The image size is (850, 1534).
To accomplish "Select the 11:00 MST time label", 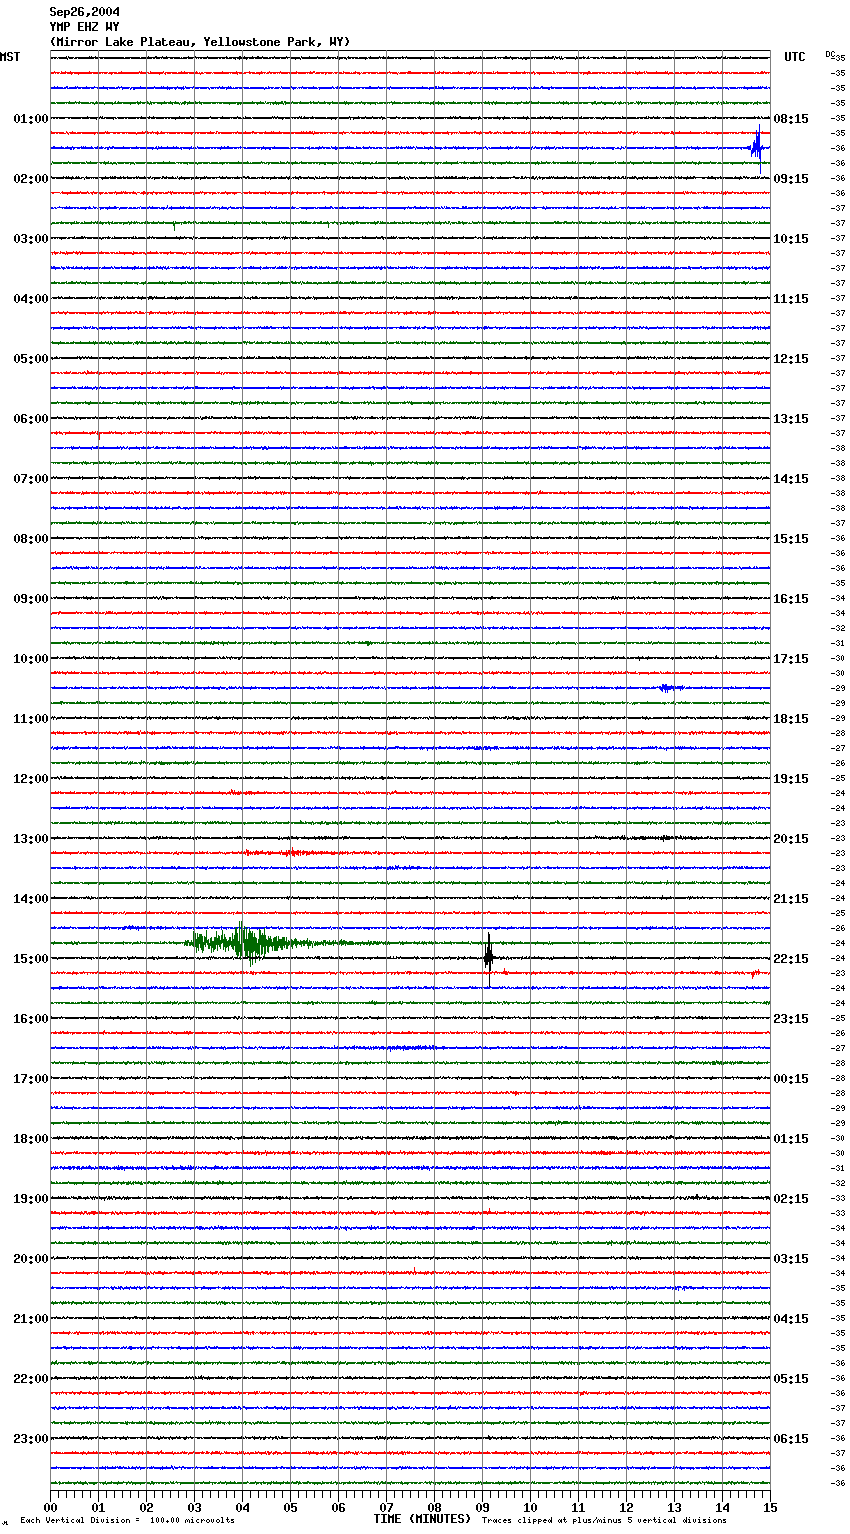I will 31,719.
